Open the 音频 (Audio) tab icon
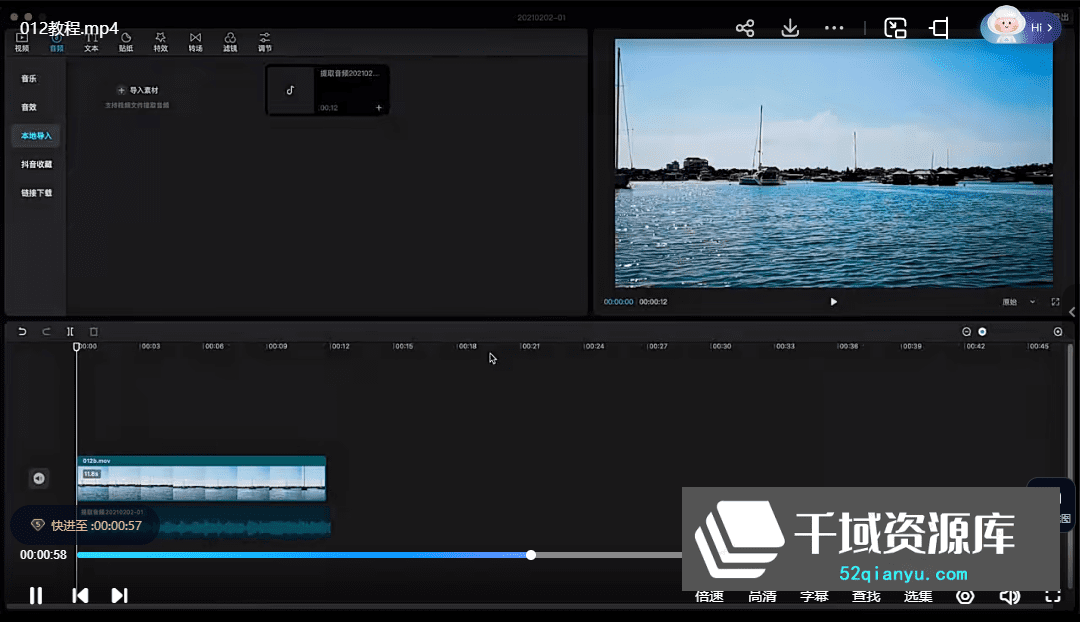1080x622 pixels. [x=56, y=42]
